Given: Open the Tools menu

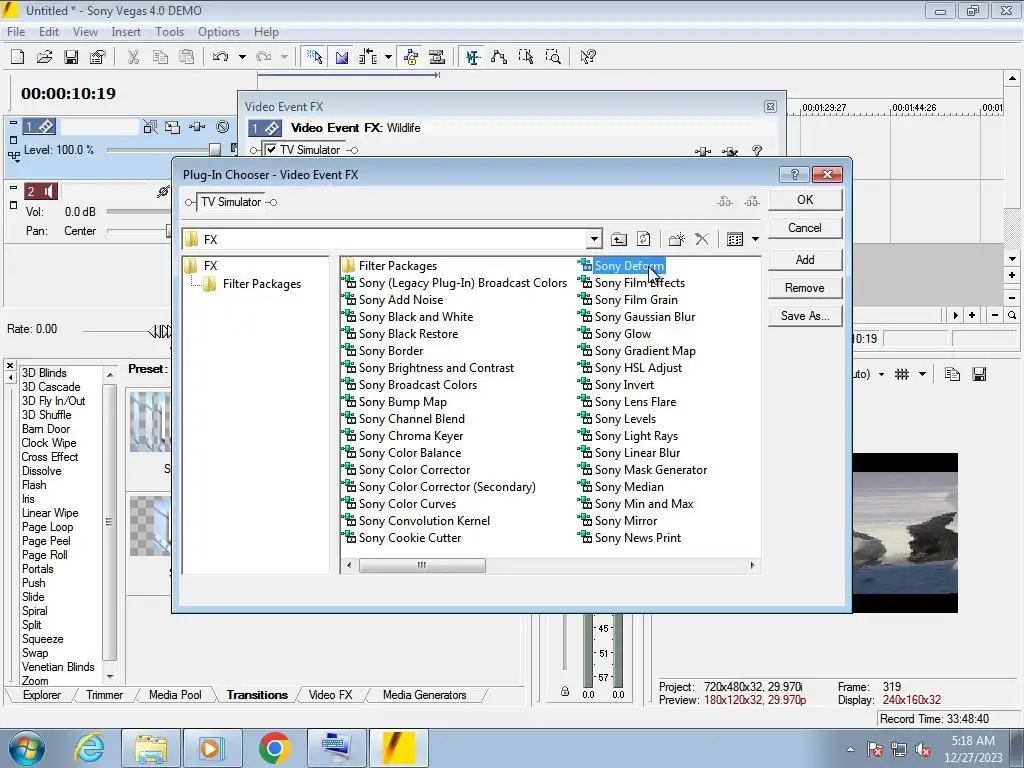Looking at the screenshot, I should pyautogui.click(x=169, y=31).
